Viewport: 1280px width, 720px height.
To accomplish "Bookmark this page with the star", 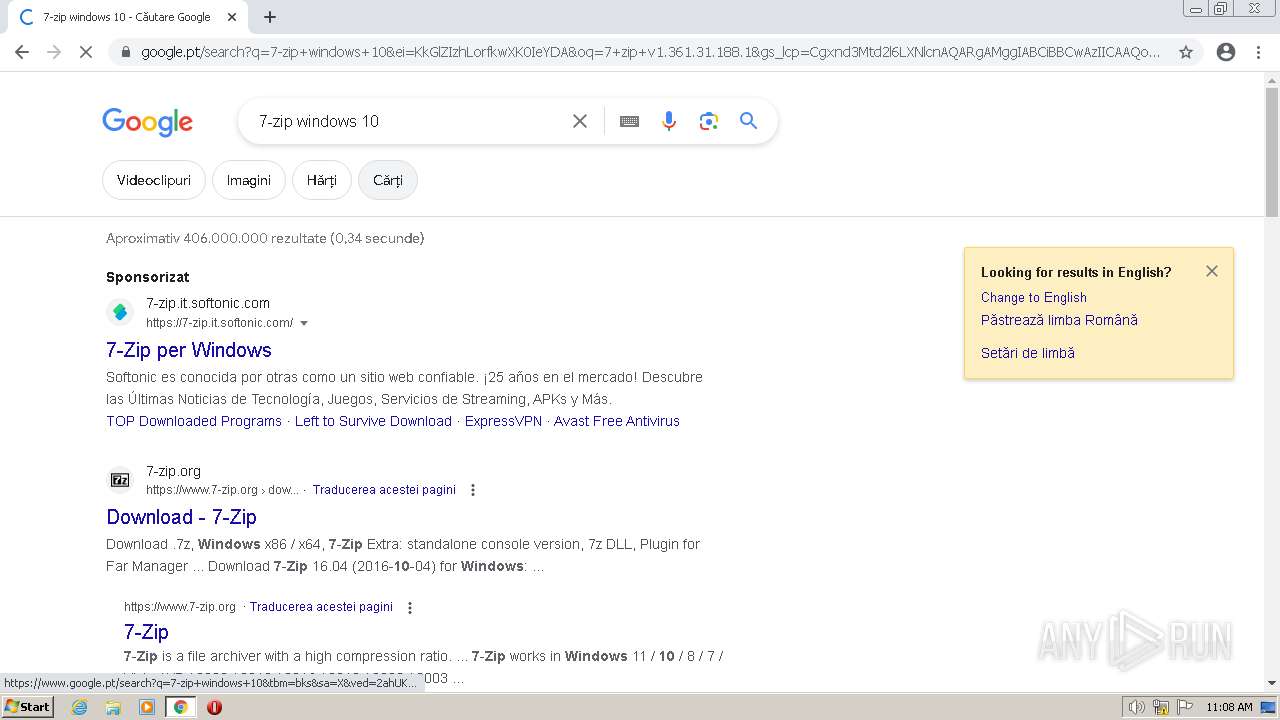I will [x=1186, y=52].
